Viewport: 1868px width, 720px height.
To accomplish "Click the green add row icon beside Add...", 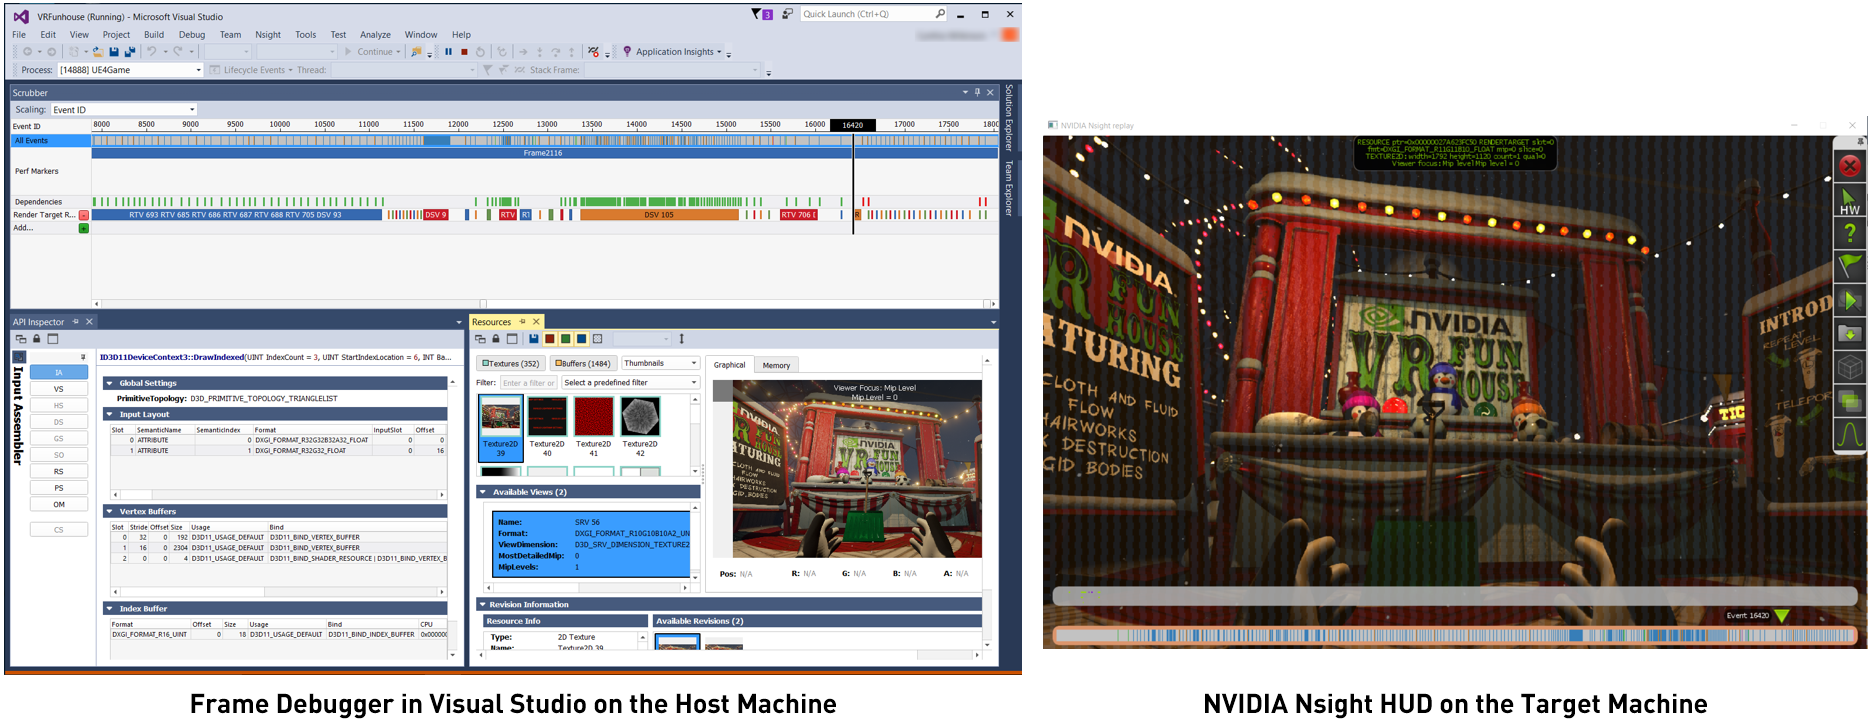I will click(84, 228).
